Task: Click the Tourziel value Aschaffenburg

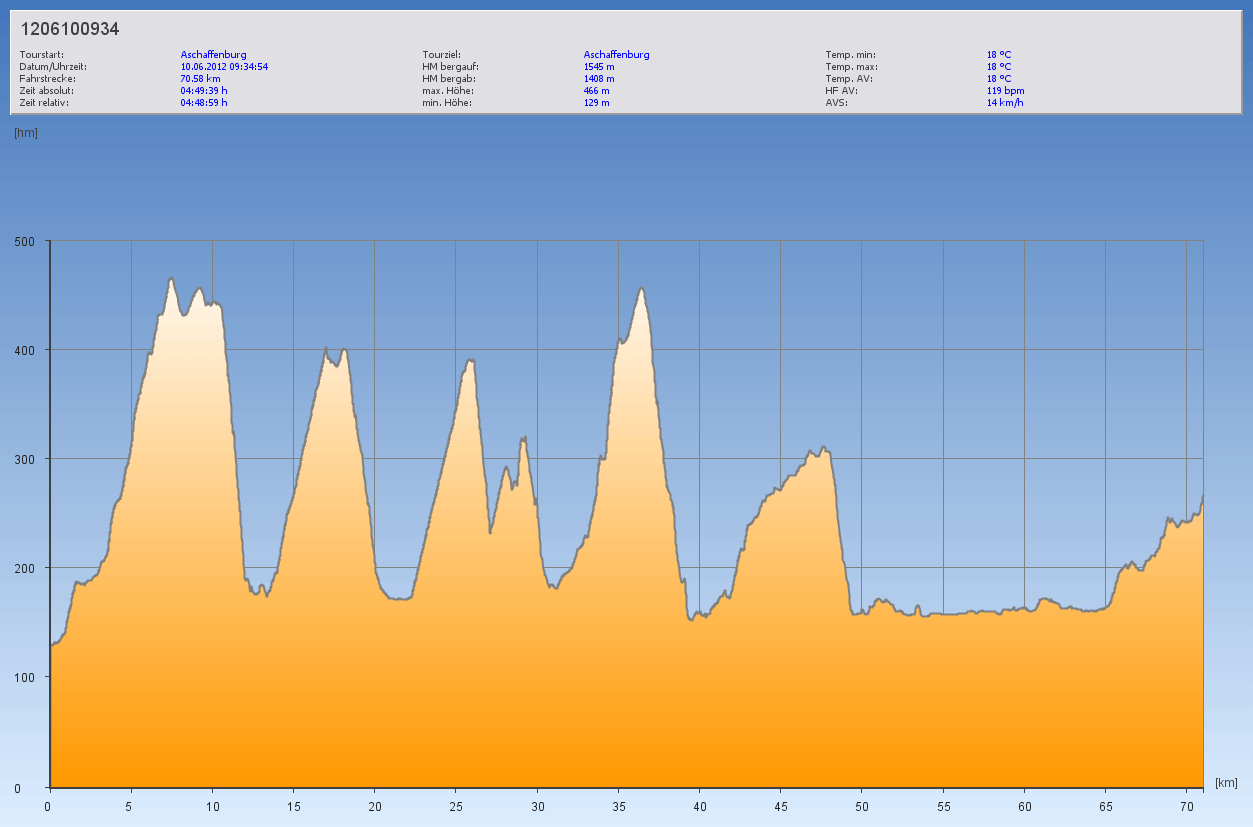Action: 616,54
